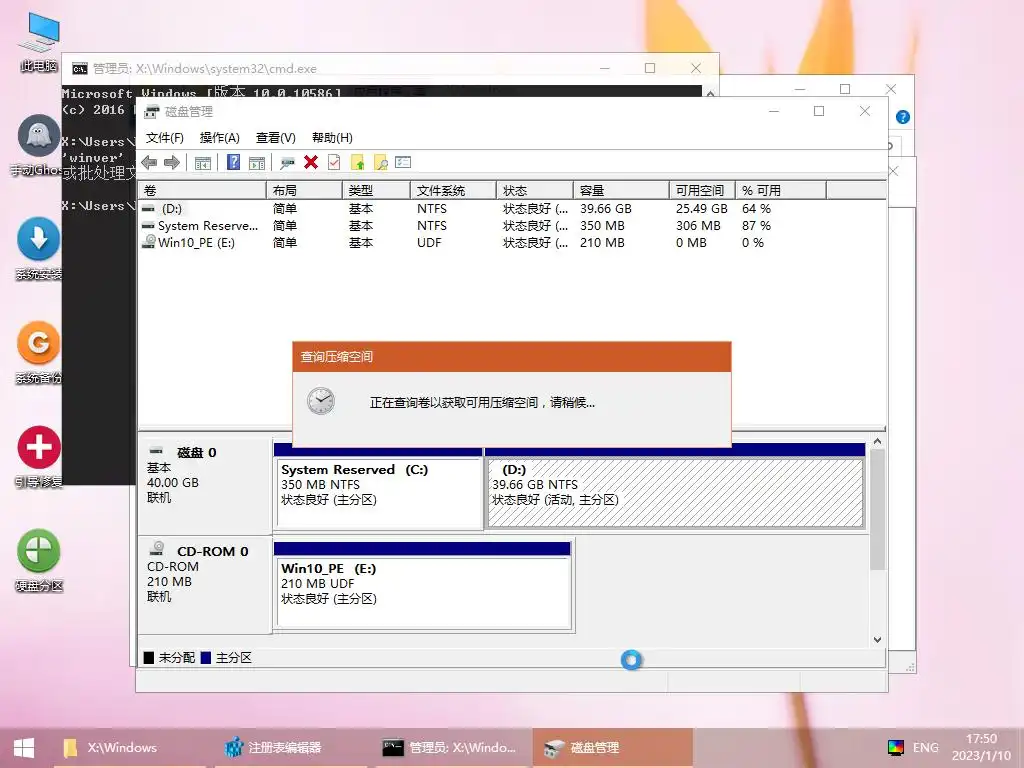1024x768 pixels.
Task: Open the Windows Start button
Action: pos(24,748)
